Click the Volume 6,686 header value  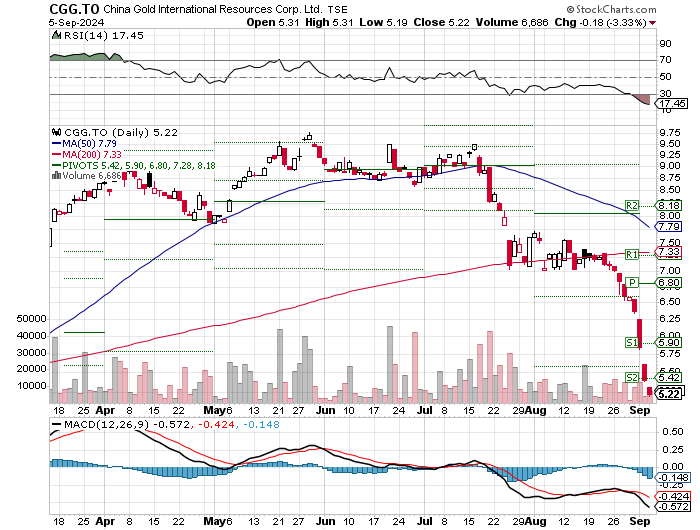point(512,22)
